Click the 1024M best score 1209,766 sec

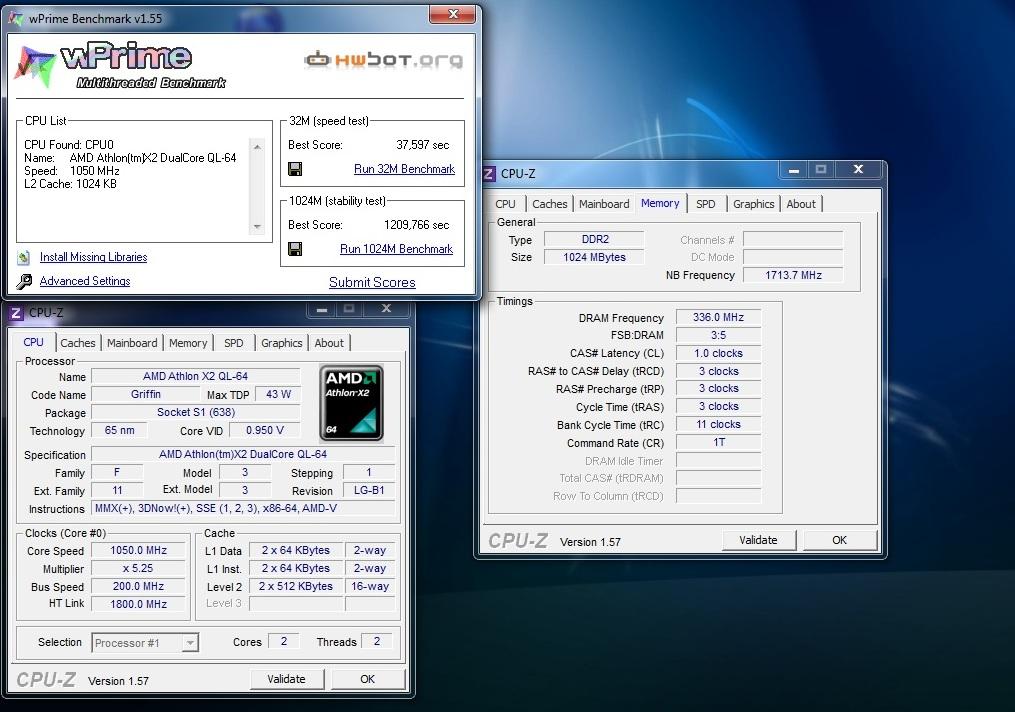pos(416,225)
